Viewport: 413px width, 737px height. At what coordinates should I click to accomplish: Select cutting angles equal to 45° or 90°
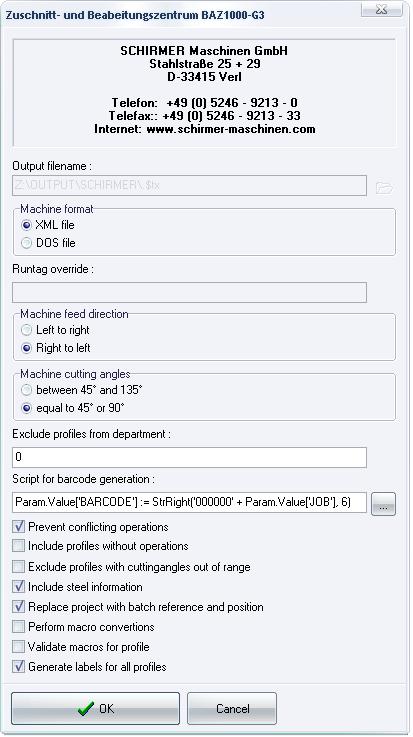27,408
